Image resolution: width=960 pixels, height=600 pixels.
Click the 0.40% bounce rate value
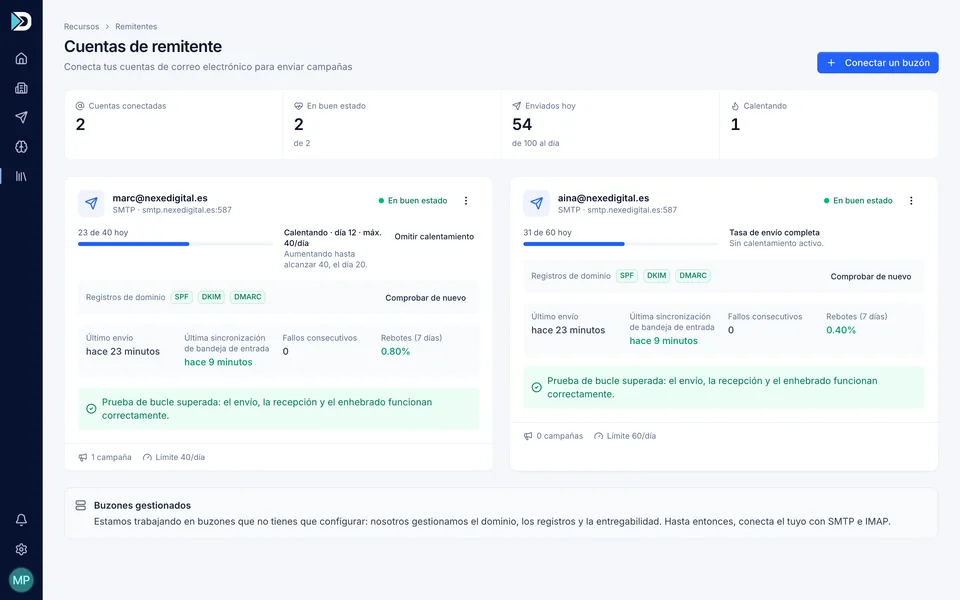(841, 330)
